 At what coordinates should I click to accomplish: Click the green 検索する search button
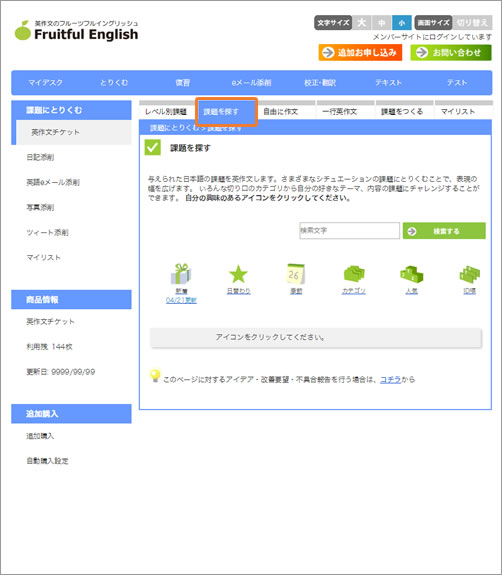coord(444,231)
